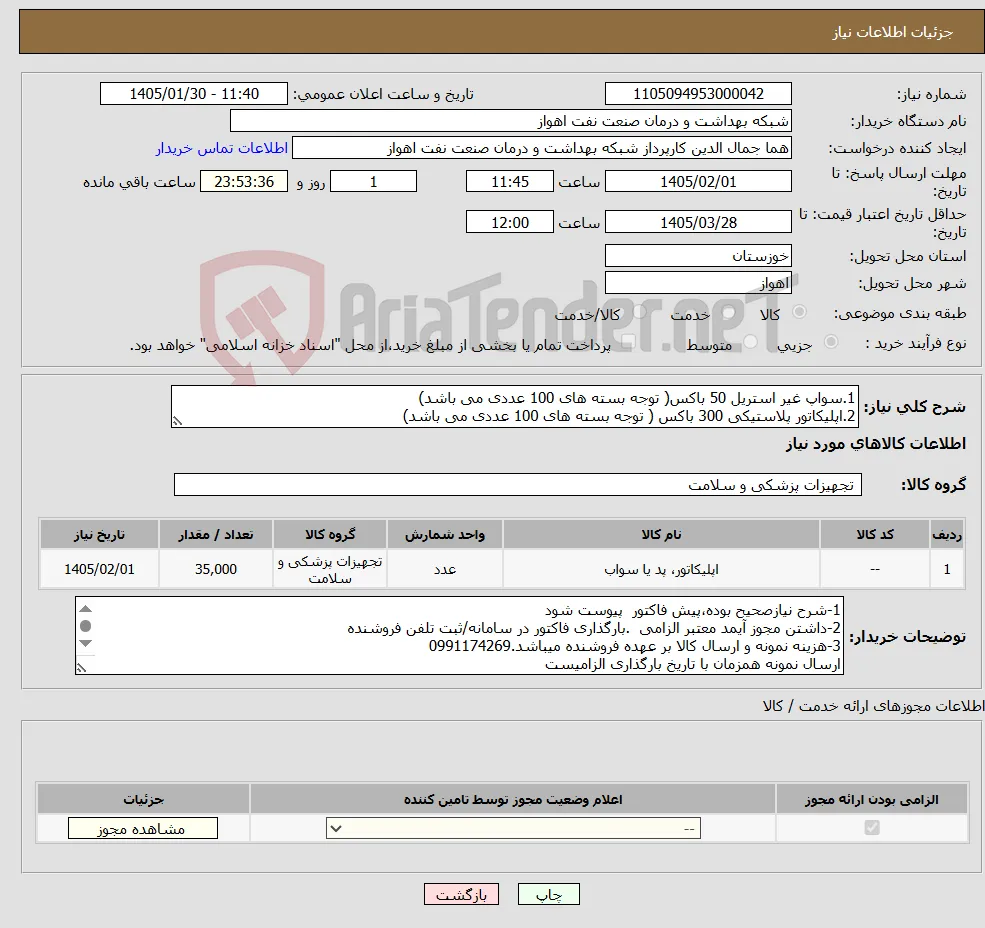Click the واحد شمارش column header
The image size is (985, 928).
click(445, 535)
